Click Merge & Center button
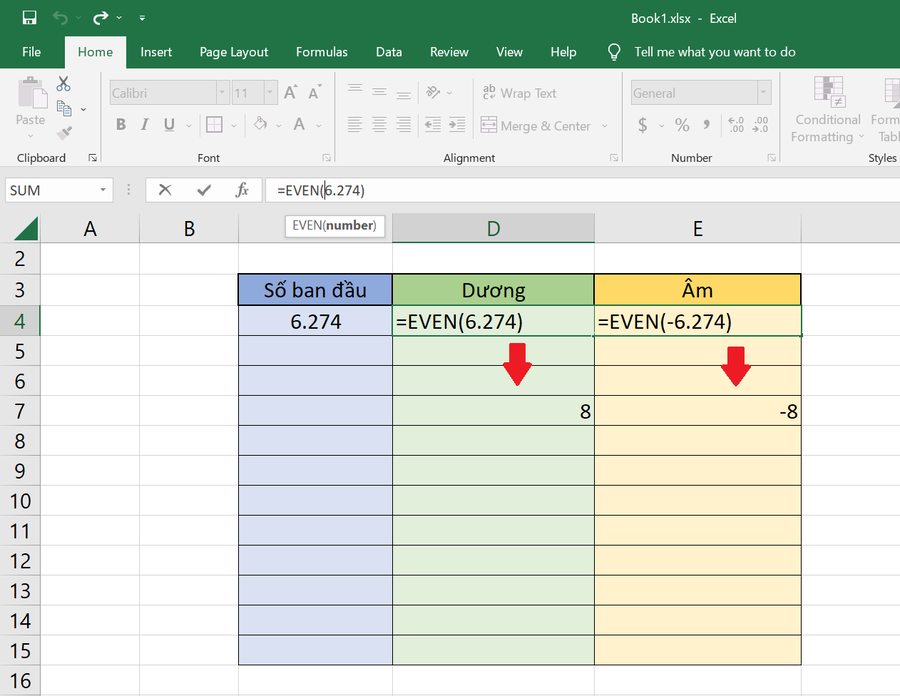Viewport: 900px width, 696px height. click(x=536, y=125)
